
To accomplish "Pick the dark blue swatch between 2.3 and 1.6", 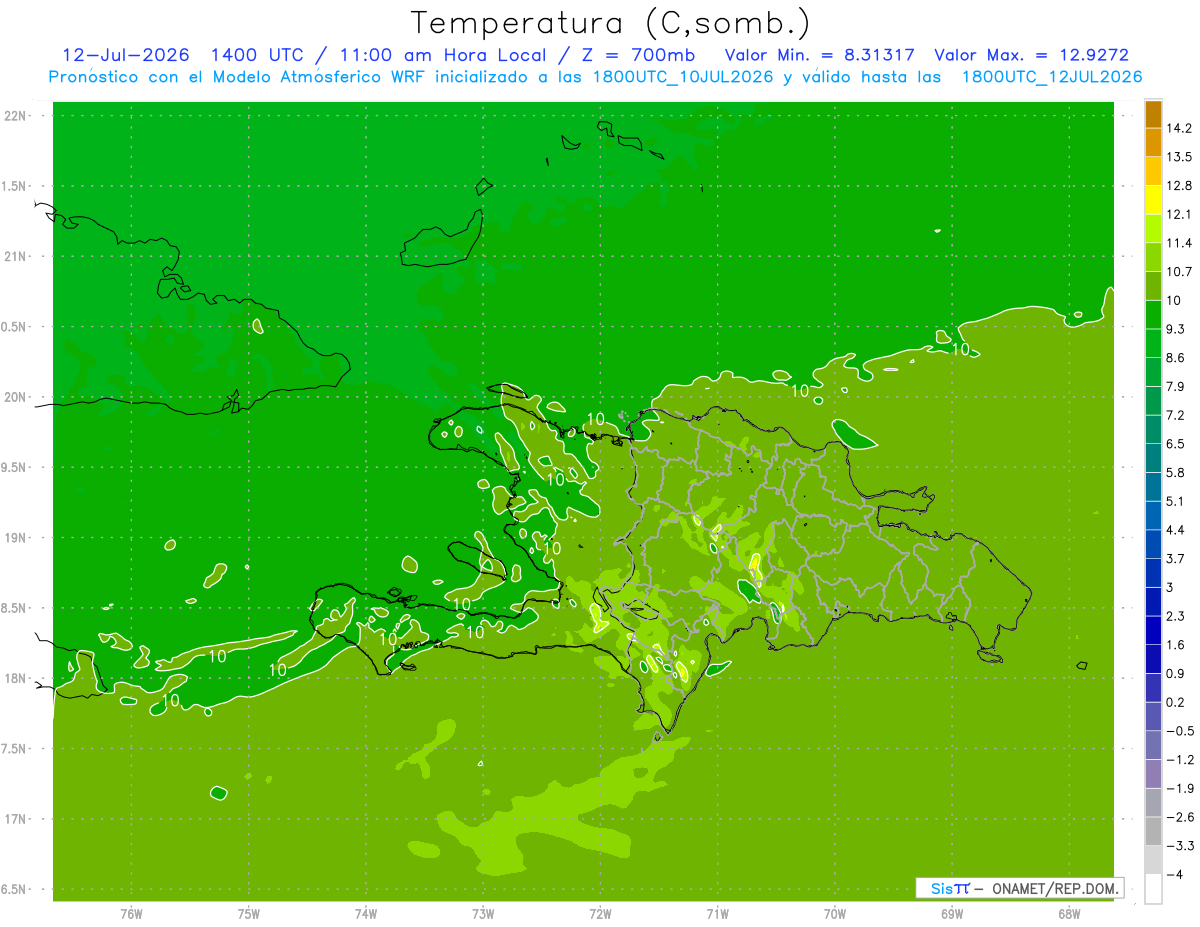I will [1153, 630].
